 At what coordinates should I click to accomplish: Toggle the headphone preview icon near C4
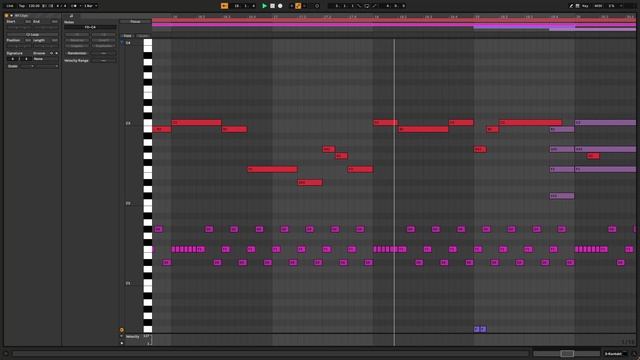click(122, 42)
